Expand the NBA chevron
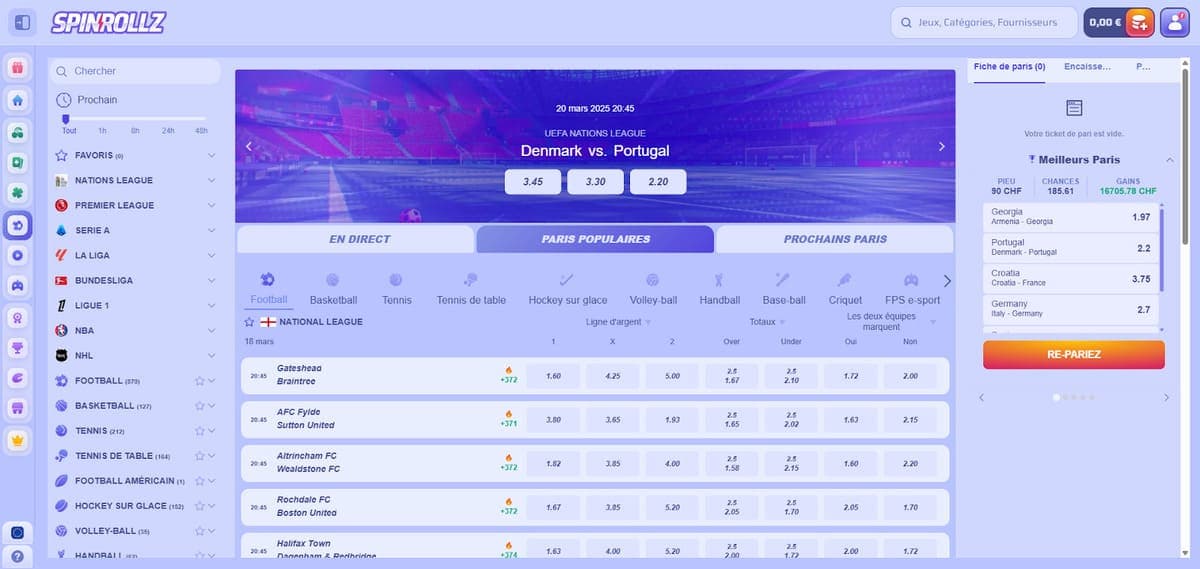1200x569 pixels. [212, 331]
